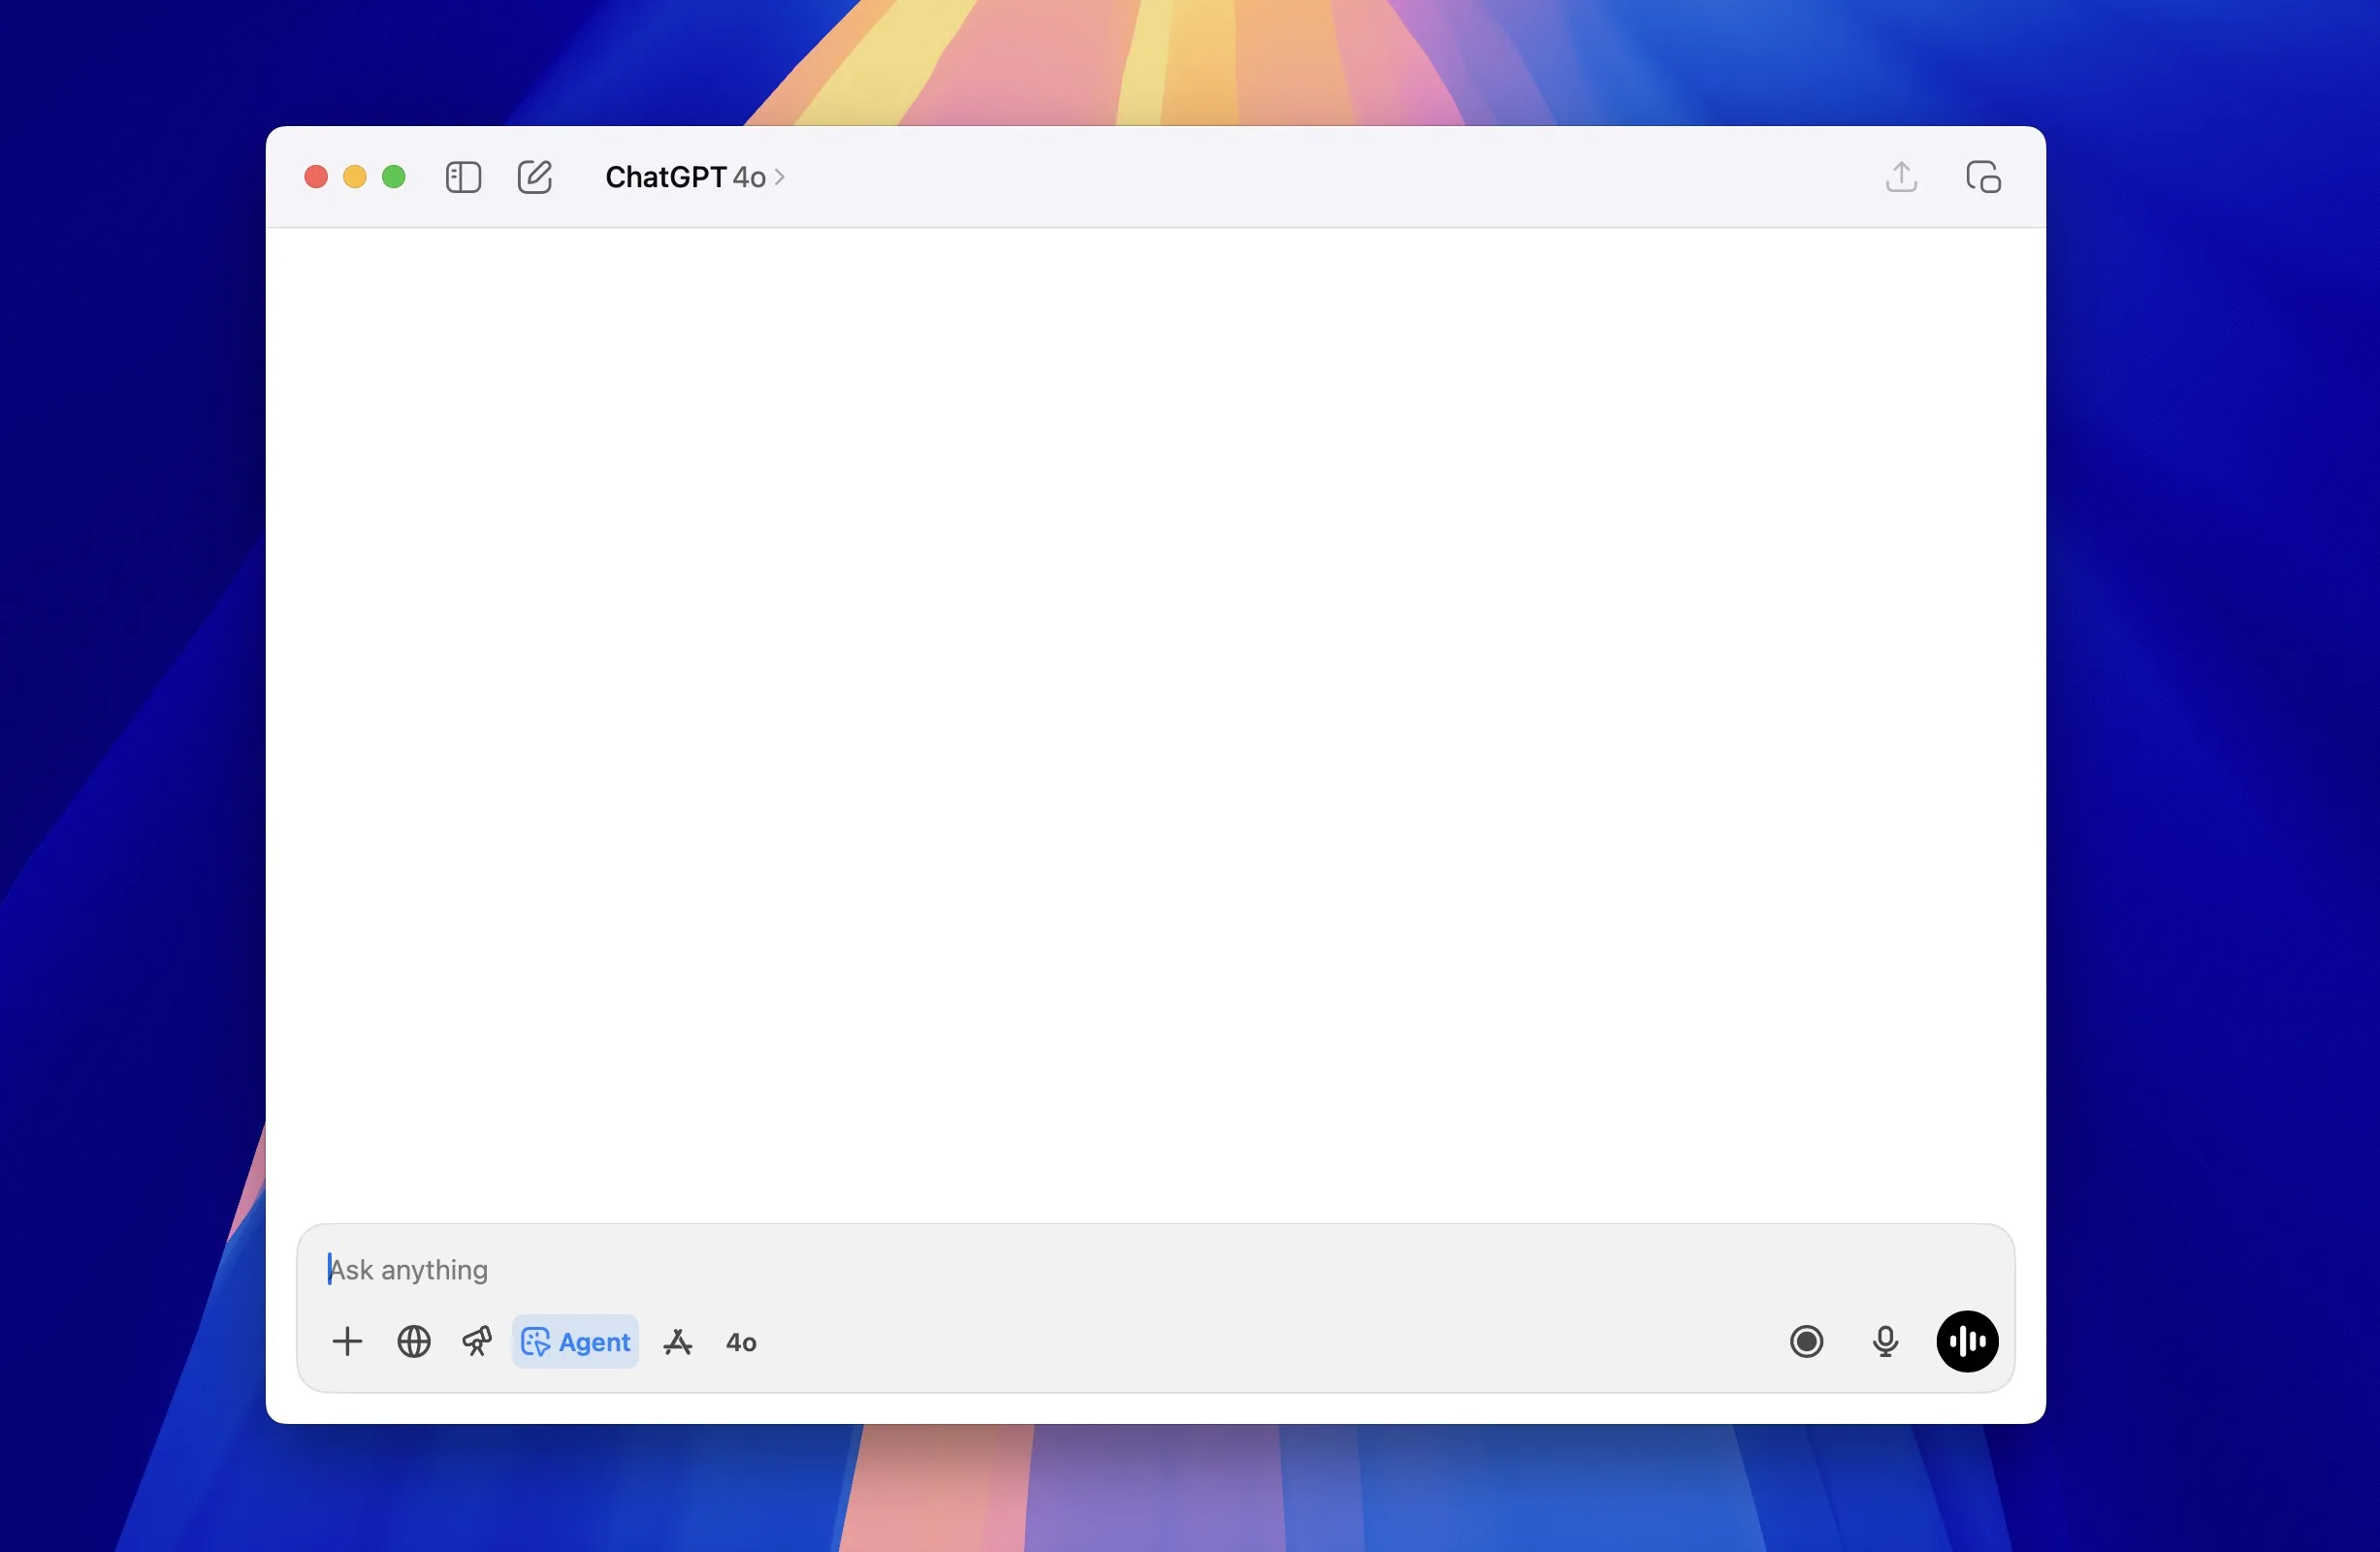The height and width of the screenshot is (1552, 2380).
Task: Disable the Agent mode toggle
Action: coord(576,1342)
